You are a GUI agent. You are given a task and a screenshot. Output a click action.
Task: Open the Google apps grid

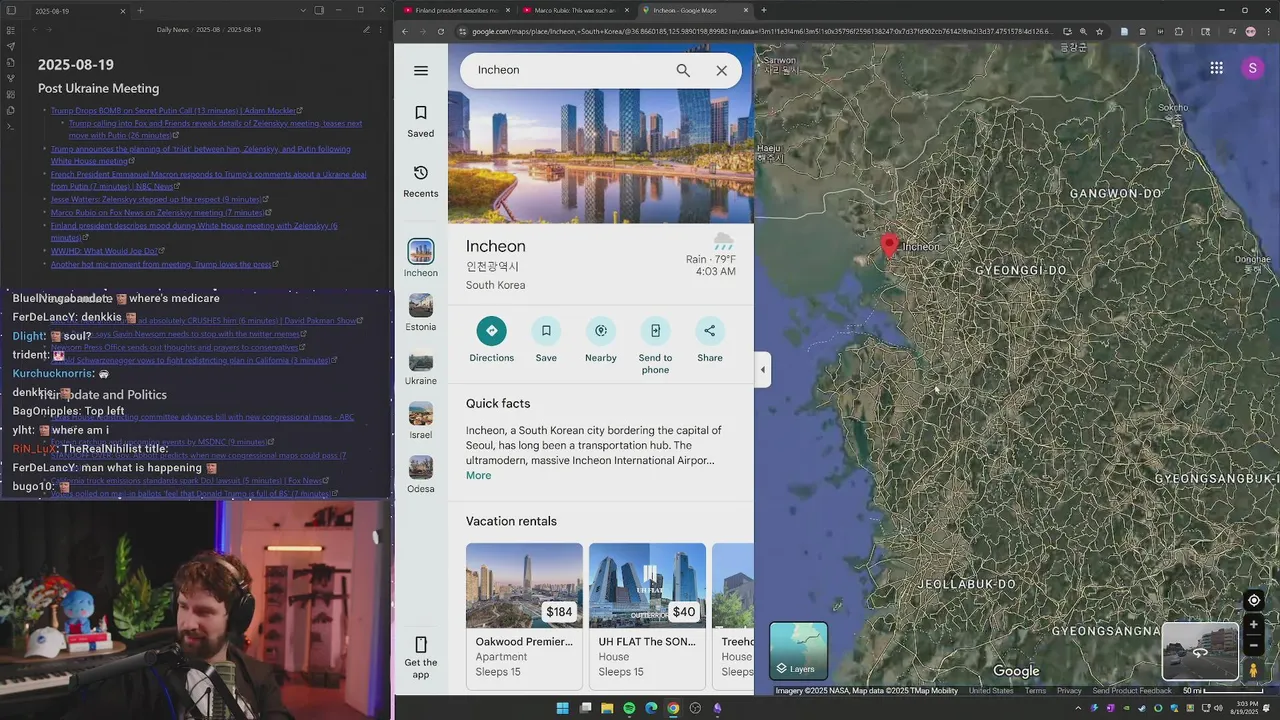(x=1216, y=68)
